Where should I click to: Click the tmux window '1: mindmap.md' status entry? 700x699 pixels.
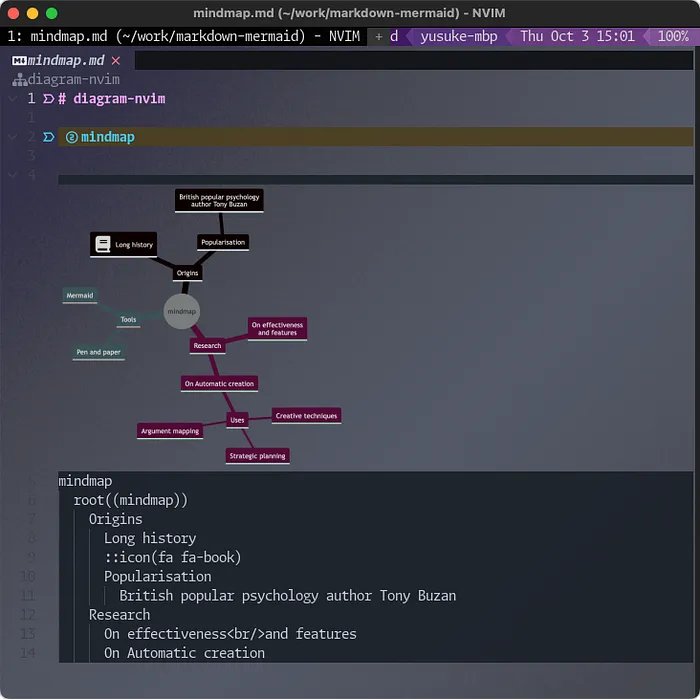tap(183, 36)
